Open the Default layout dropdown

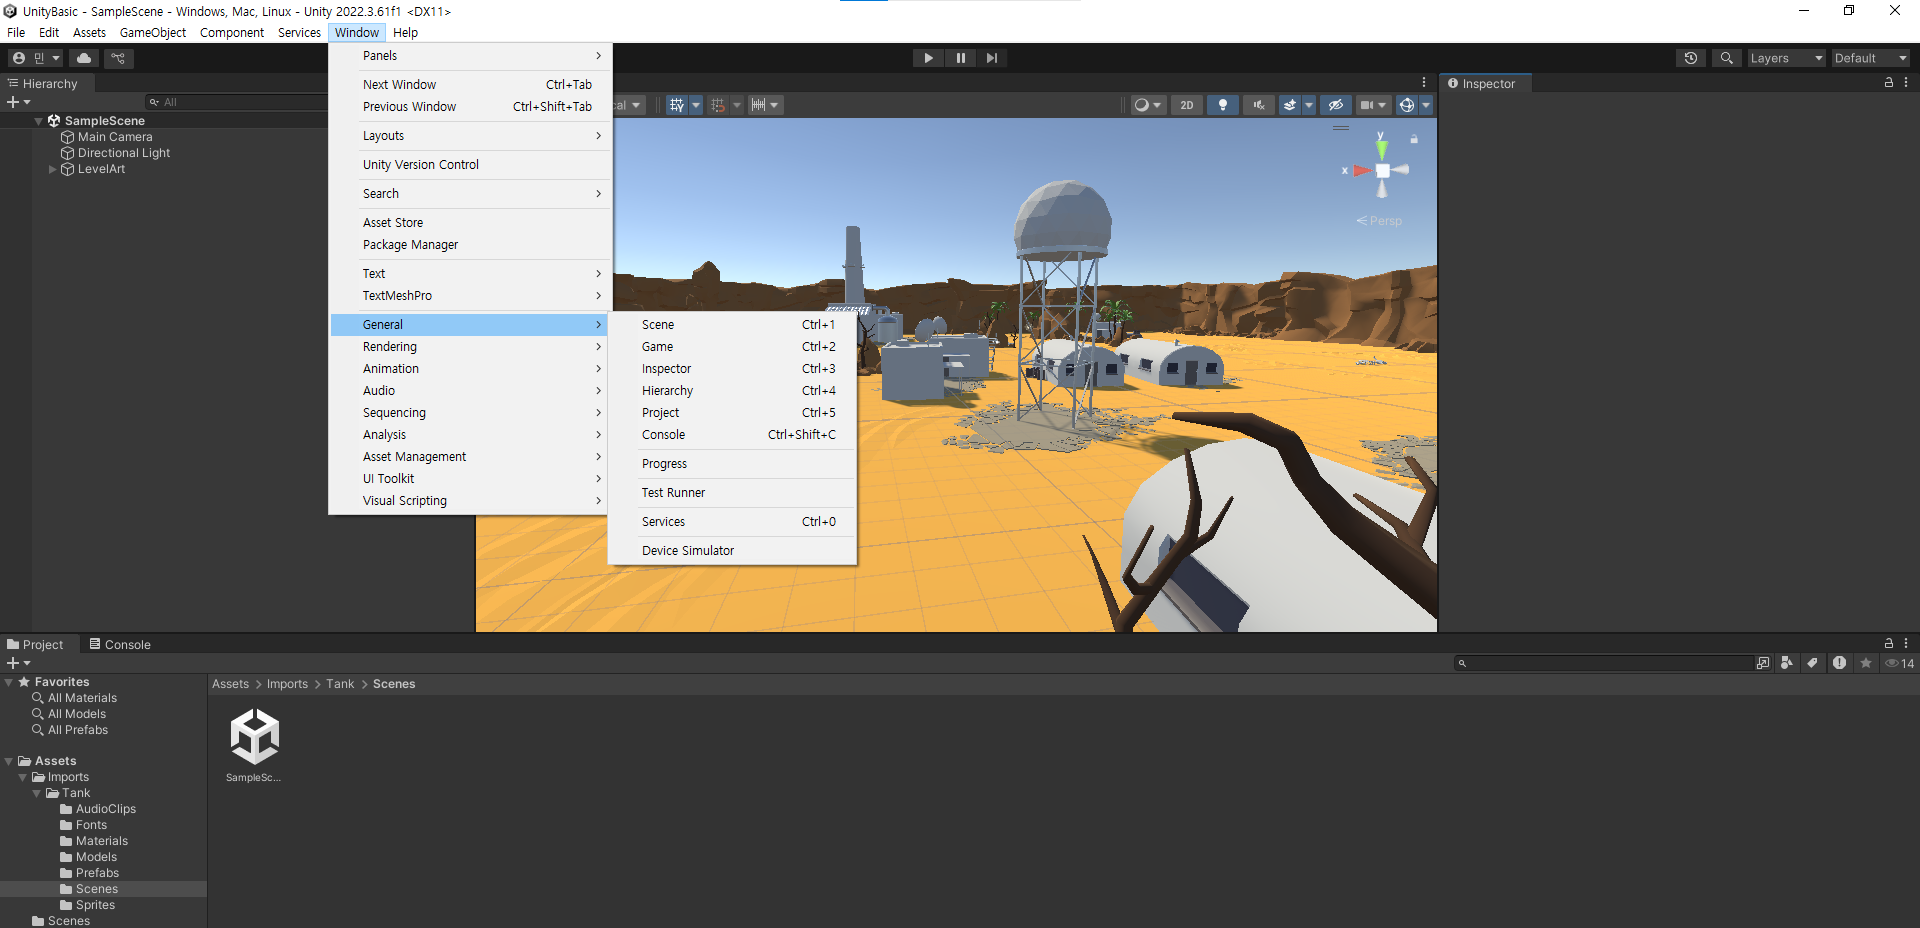coord(1870,58)
